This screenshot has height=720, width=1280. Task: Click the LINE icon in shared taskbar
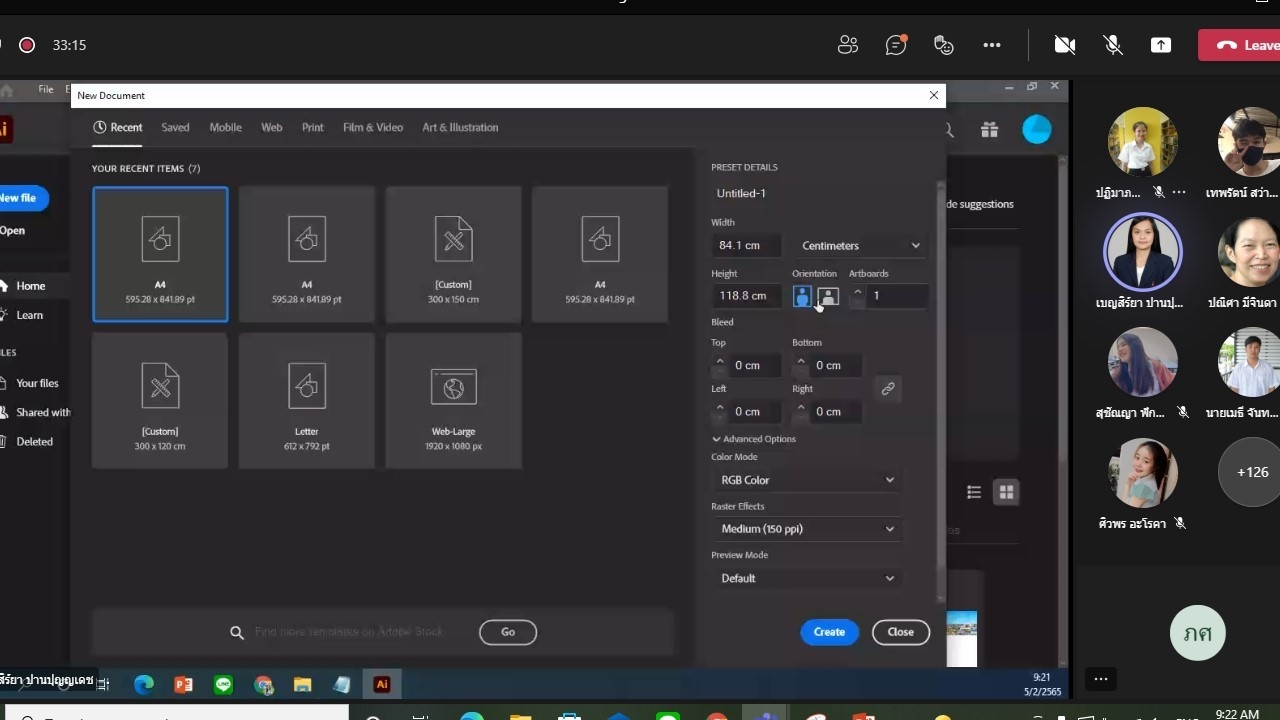(x=223, y=685)
